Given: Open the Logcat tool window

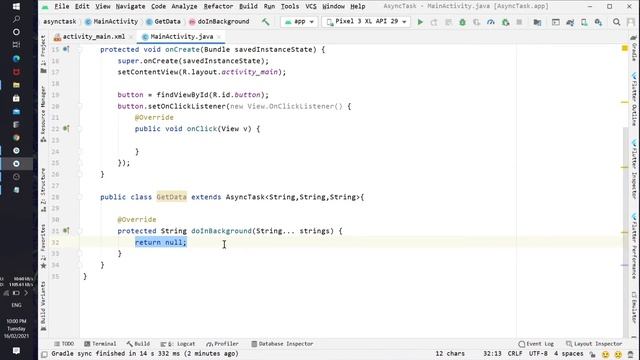Looking at the screenshot, I should tap(178, 344).
